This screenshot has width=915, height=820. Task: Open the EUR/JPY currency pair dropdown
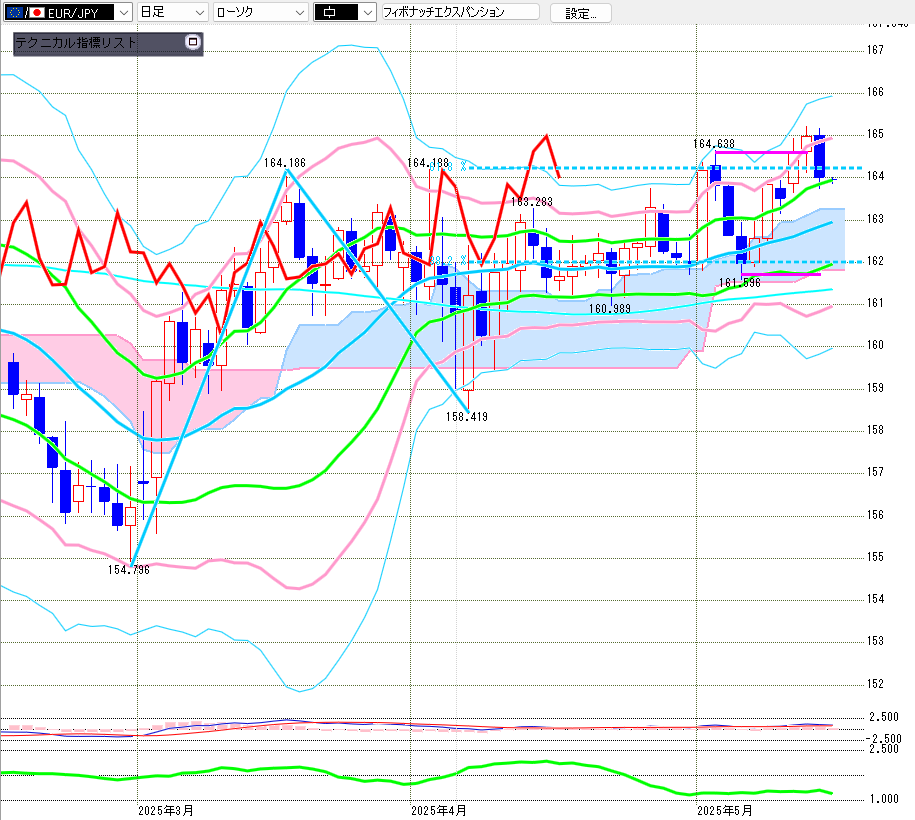coord(68,12)
